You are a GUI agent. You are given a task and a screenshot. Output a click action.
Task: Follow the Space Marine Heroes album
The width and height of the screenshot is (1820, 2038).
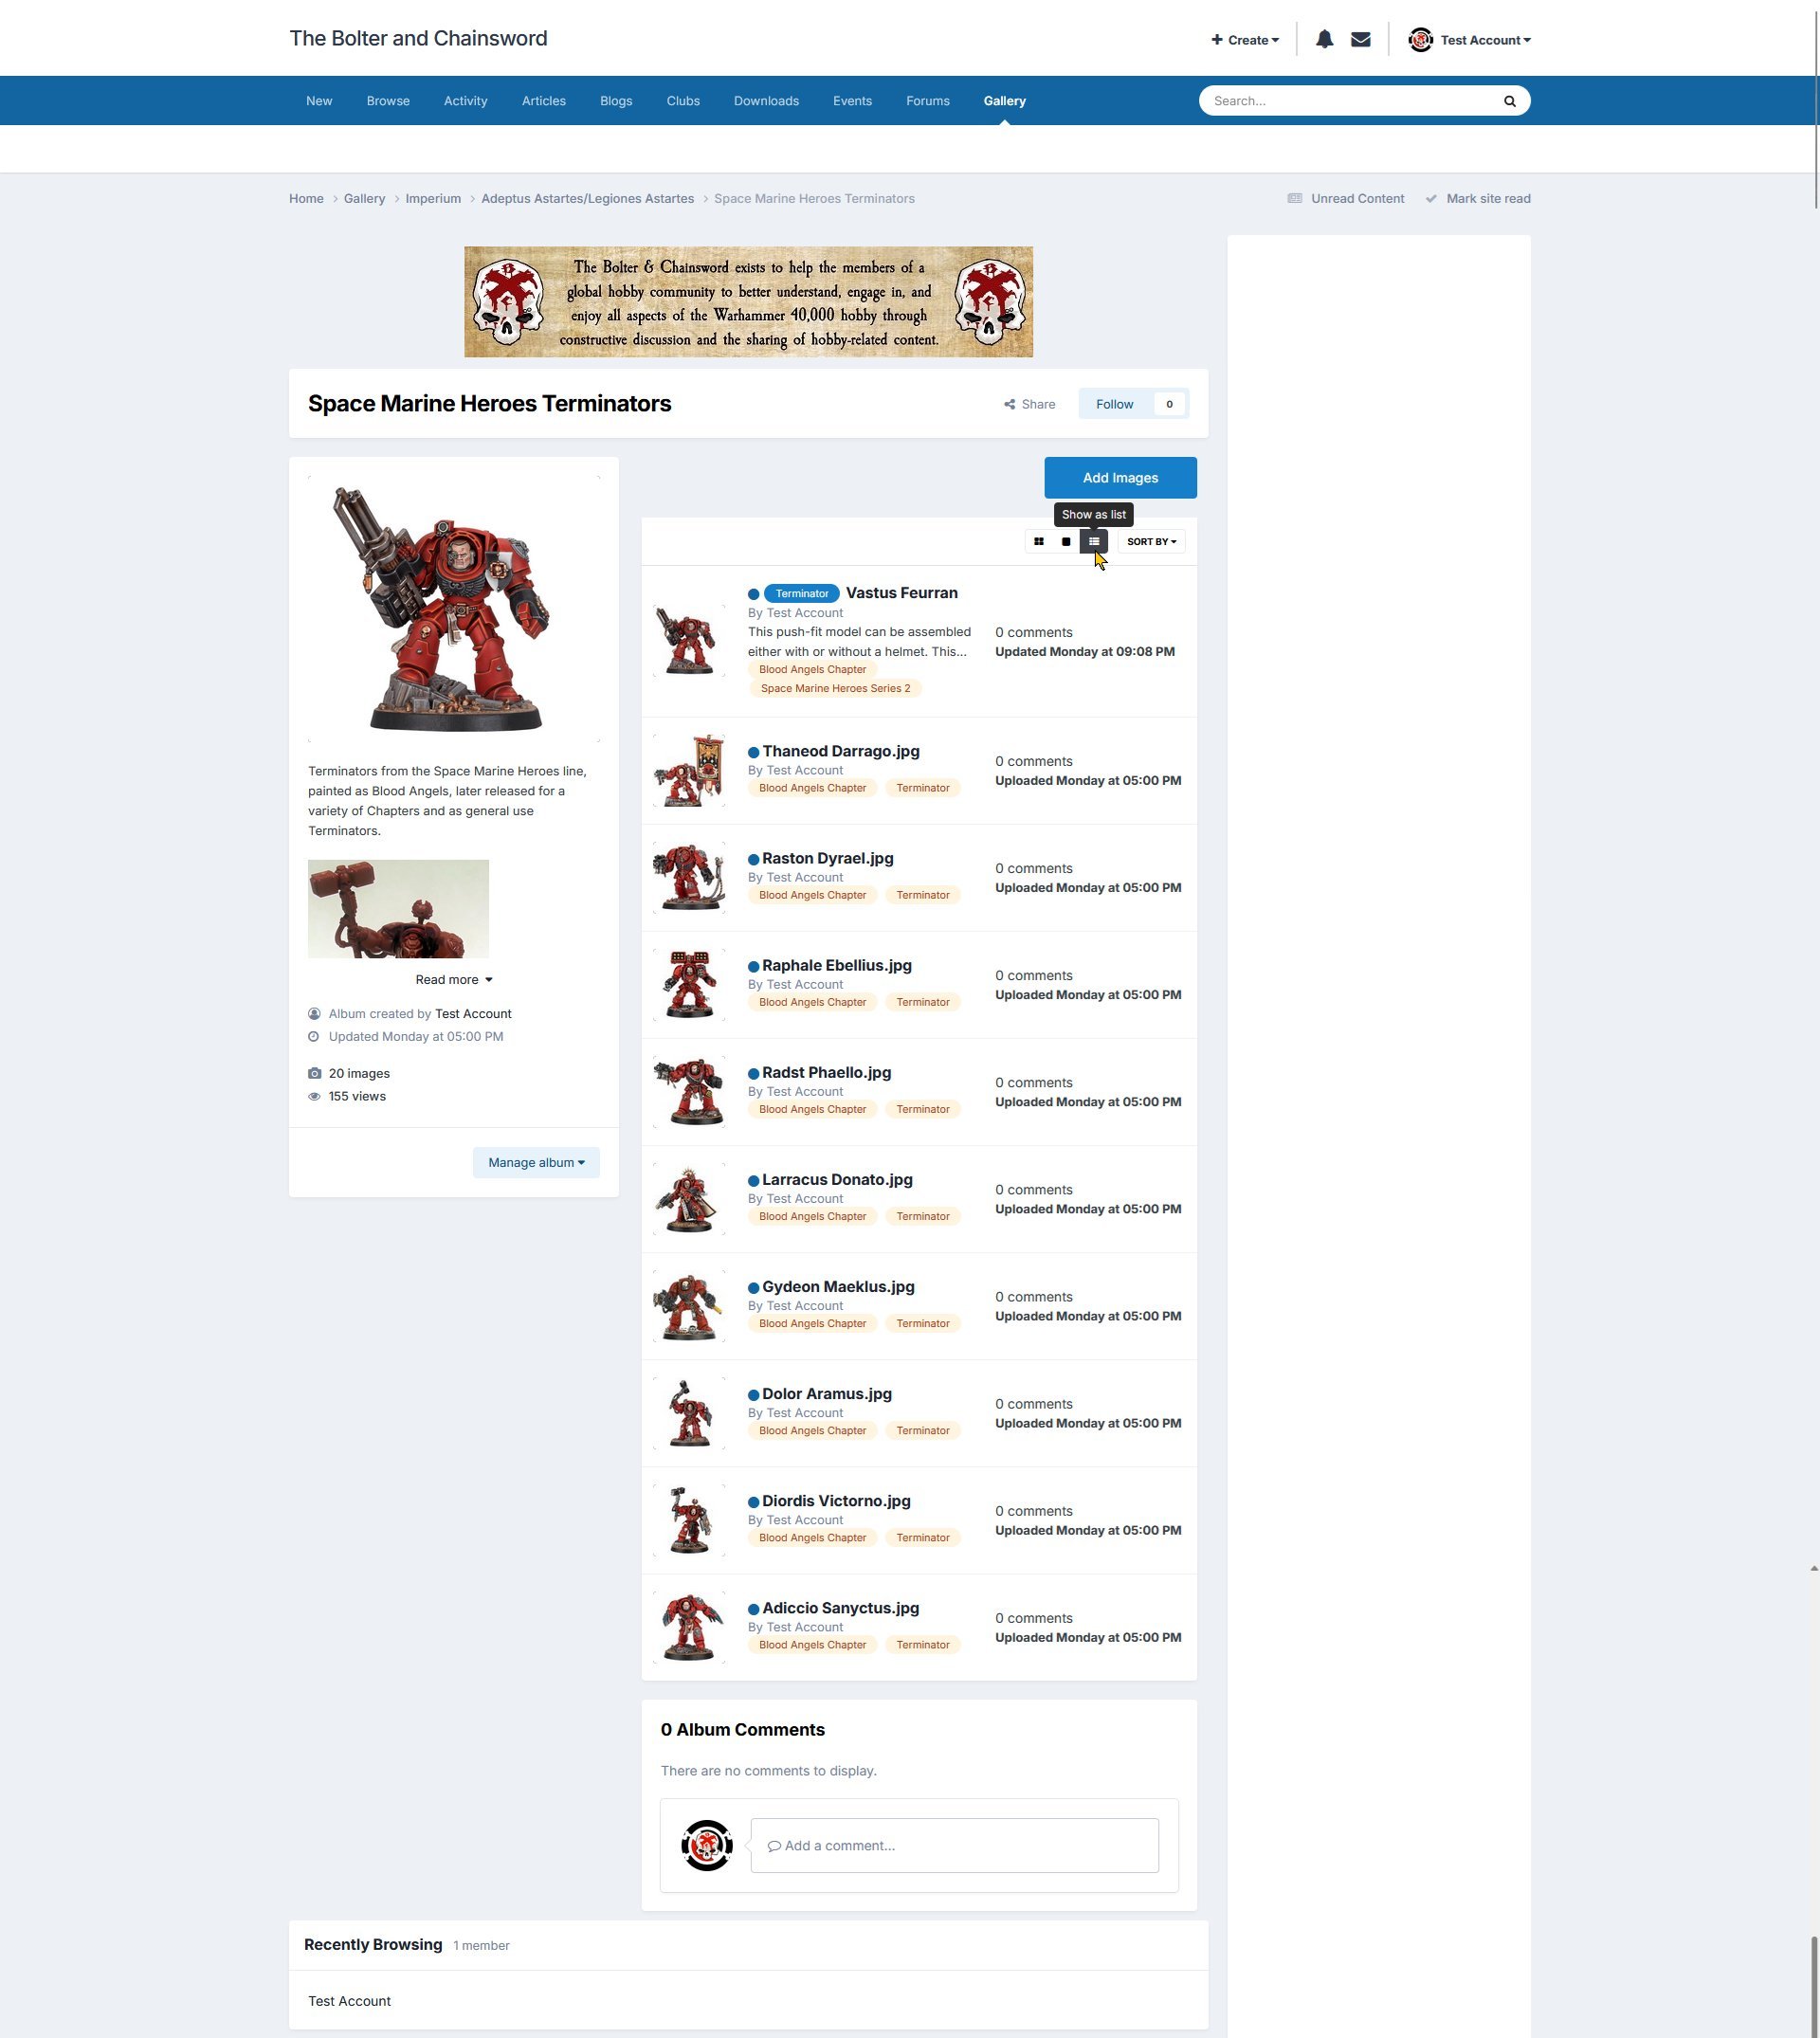[x=1114, y=404]
